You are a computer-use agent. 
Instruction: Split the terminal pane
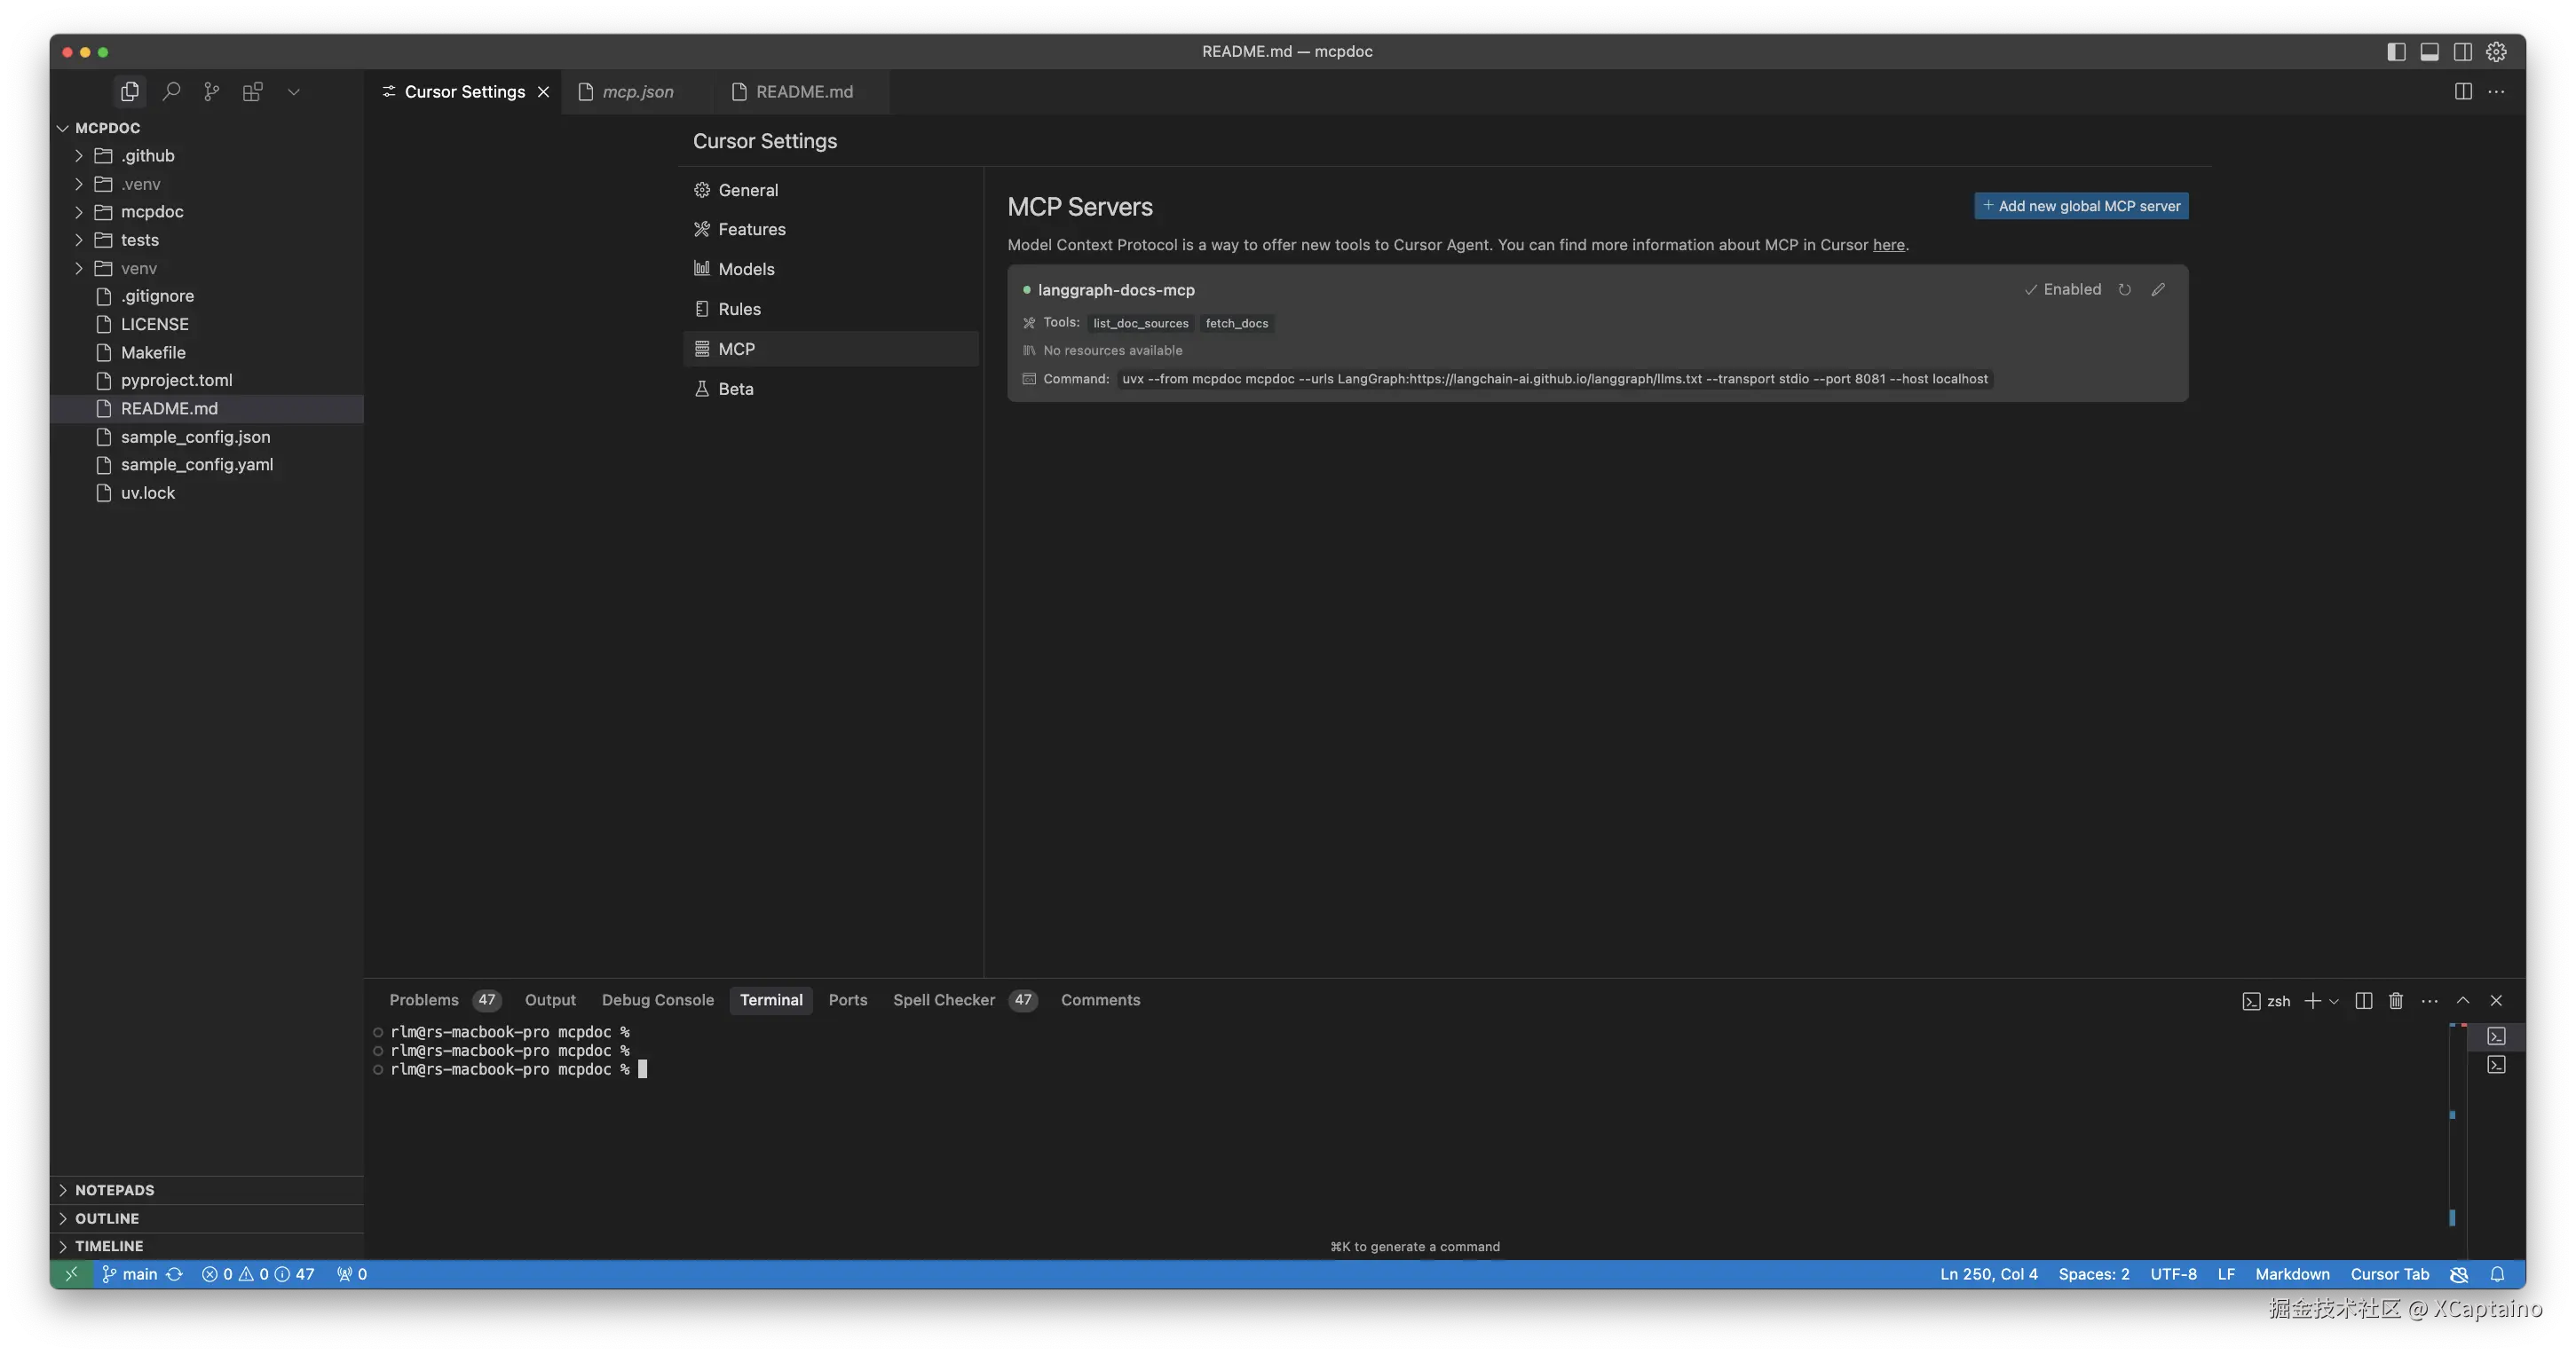click(2363, 1001)
